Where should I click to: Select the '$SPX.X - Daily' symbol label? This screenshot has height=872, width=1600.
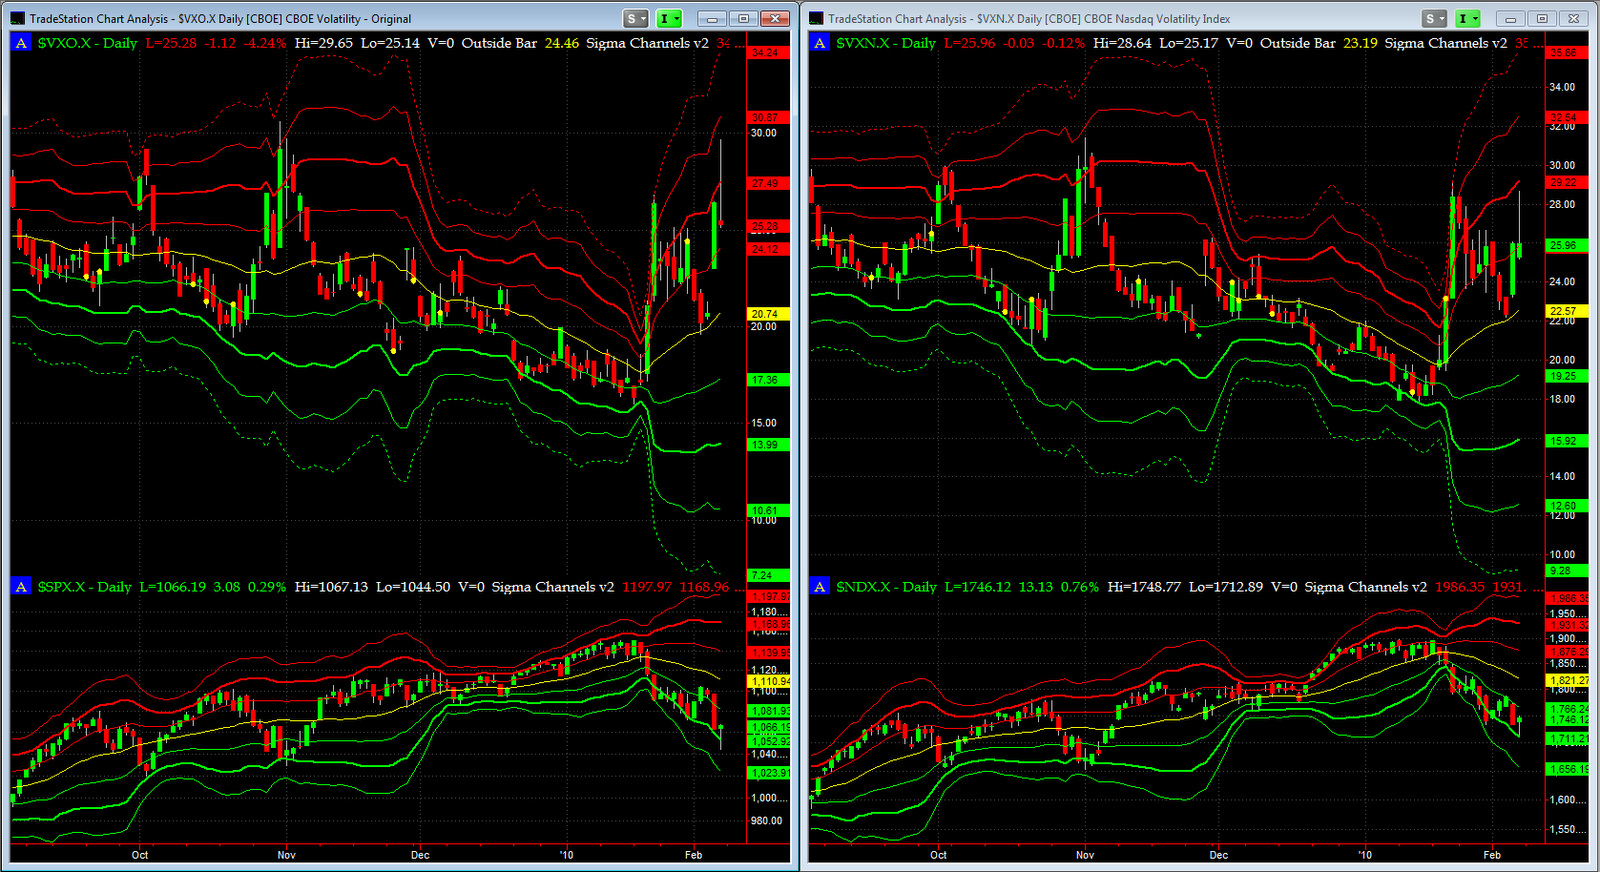[x=85, y=587]
